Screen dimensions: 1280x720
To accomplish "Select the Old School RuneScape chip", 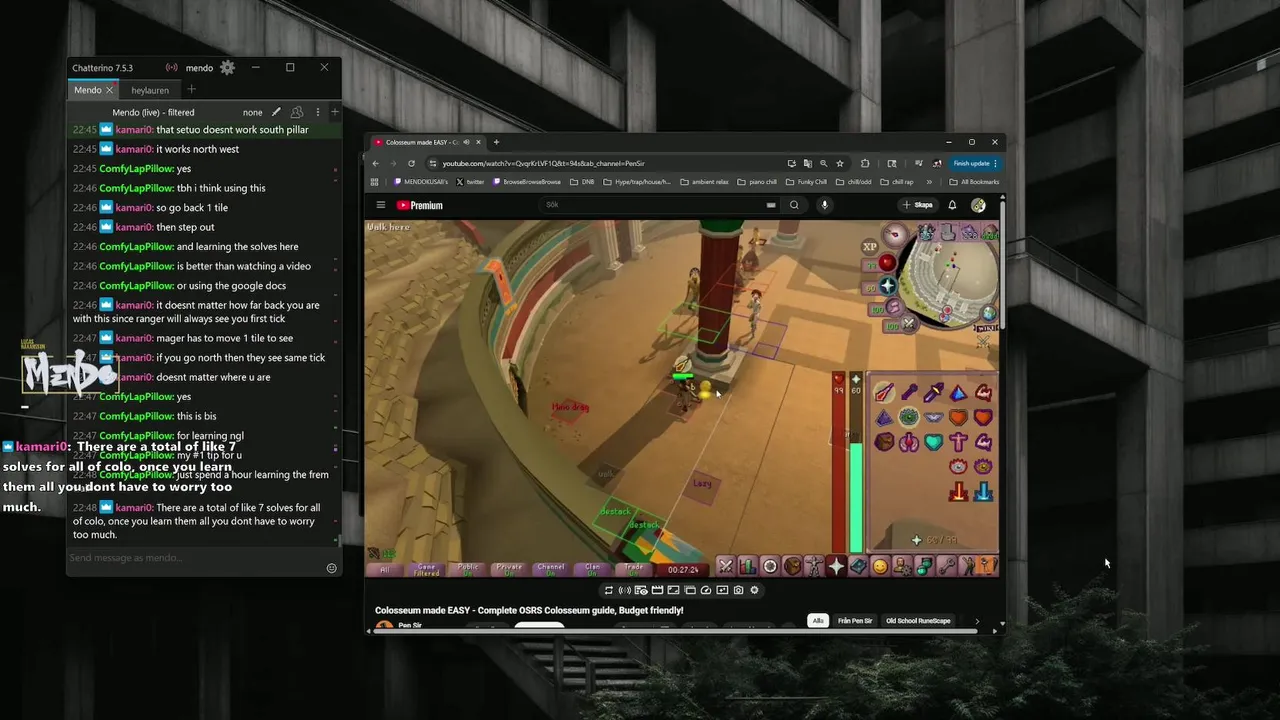I will 918,621.
